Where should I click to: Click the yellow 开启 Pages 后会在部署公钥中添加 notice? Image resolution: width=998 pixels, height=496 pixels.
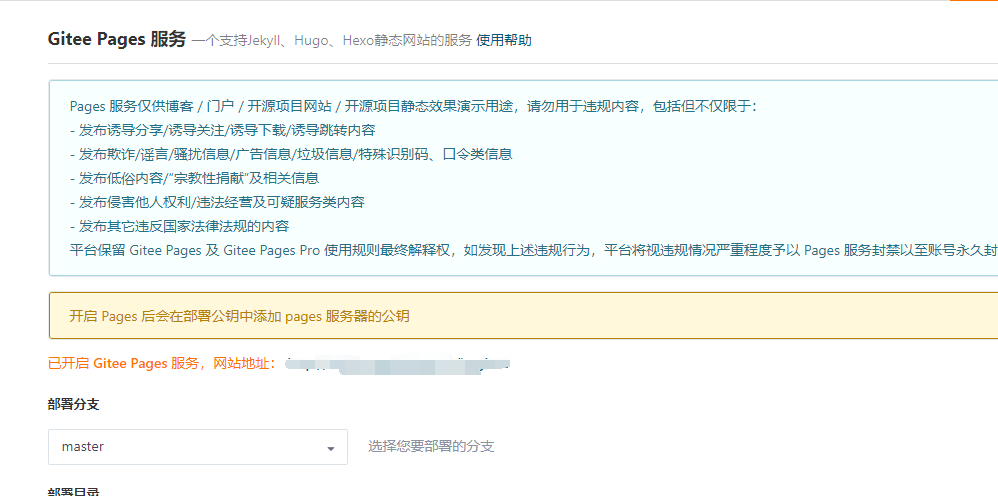tap(523, 316)
